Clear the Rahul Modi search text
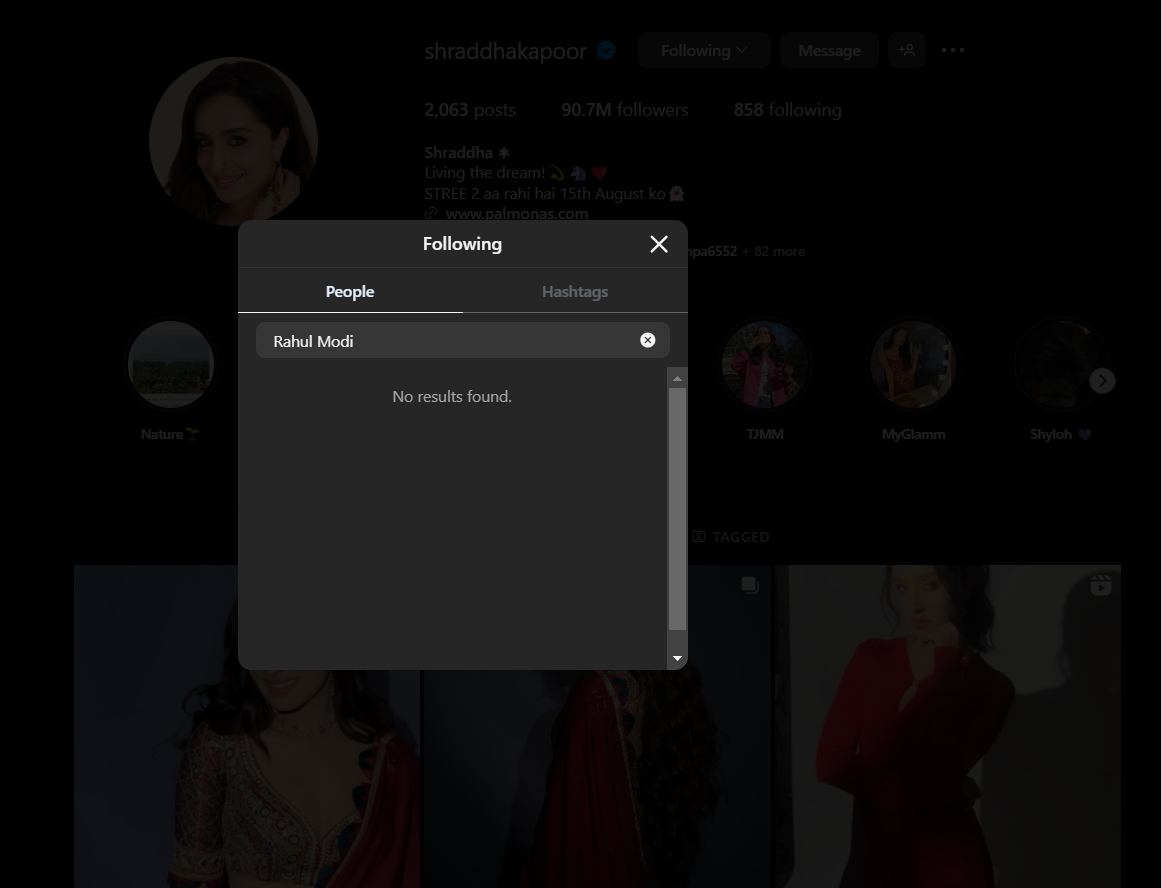Image resolution: width=1161 pixels, height=888 pixels. click(648, 340)
